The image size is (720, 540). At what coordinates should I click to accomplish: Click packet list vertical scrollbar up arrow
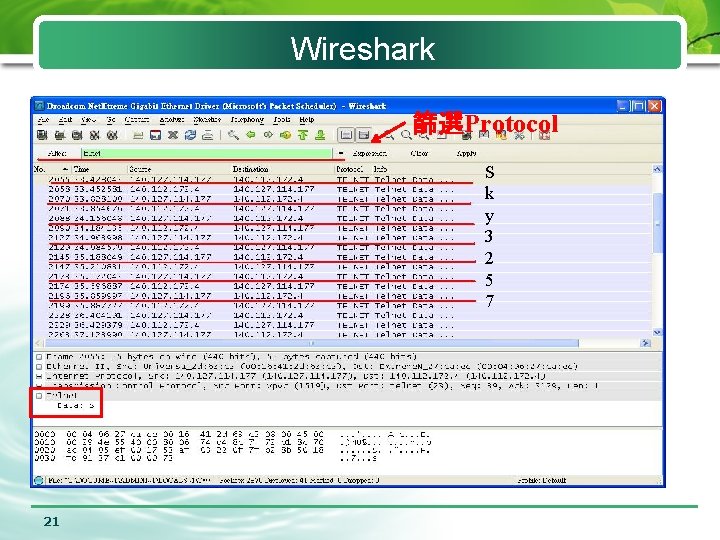(x=657, y=169)
